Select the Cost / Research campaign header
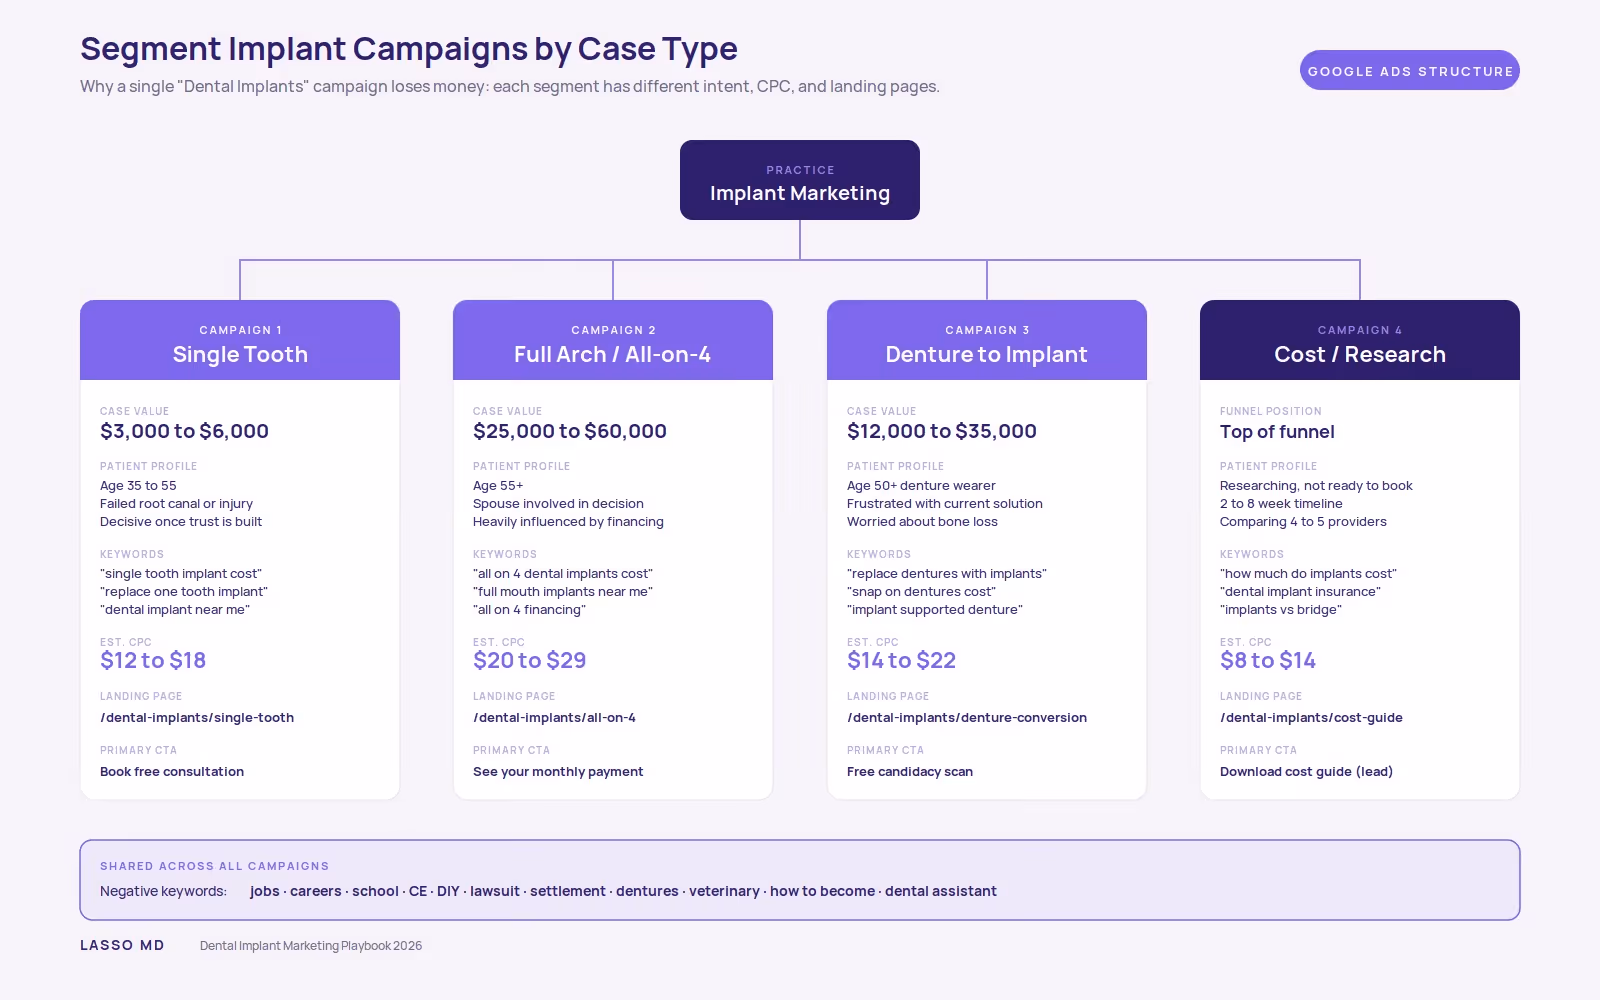Image resolution: width=1600 pixels, height=1000 pixels. pyautogui.click(x=1360, y=340)
